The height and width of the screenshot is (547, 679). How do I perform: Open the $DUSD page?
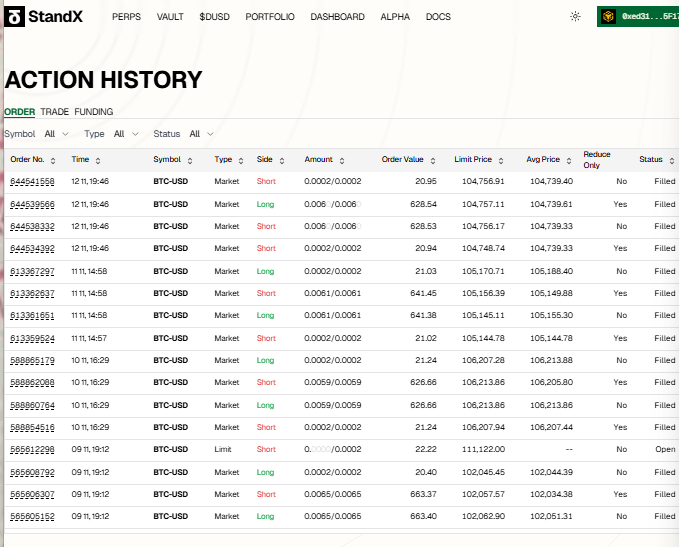[x=214, y=17]
